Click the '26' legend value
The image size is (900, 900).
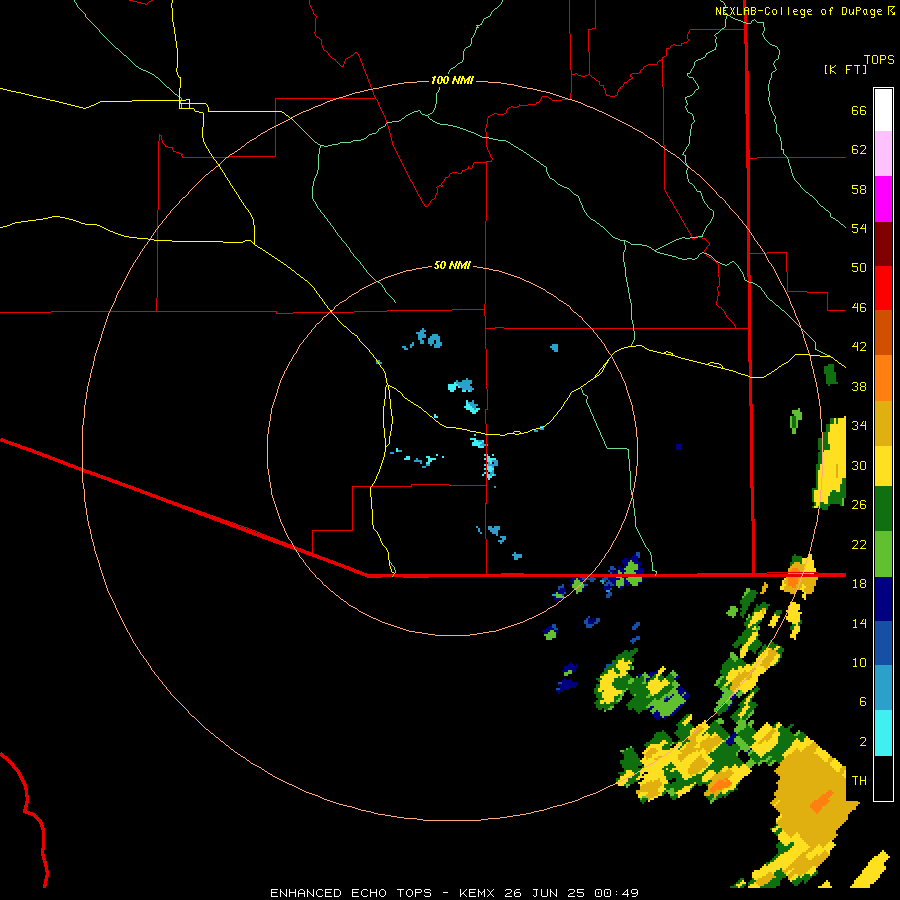(859, 505)
